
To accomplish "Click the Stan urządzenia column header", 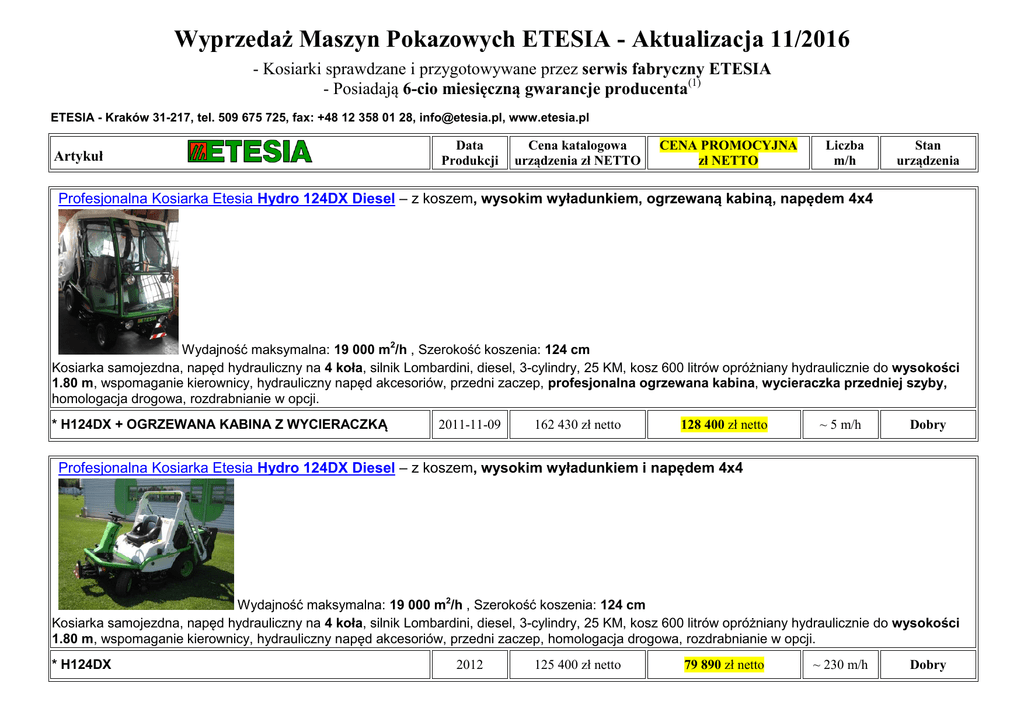I will click(x=927, y=153).
